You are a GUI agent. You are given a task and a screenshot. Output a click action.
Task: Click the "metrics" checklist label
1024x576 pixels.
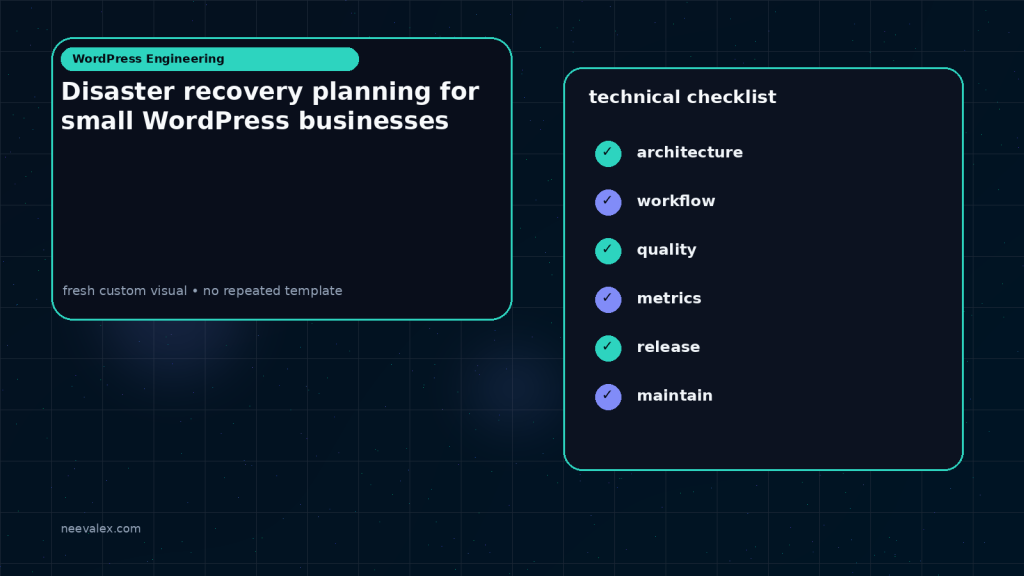tap(669, 298)
